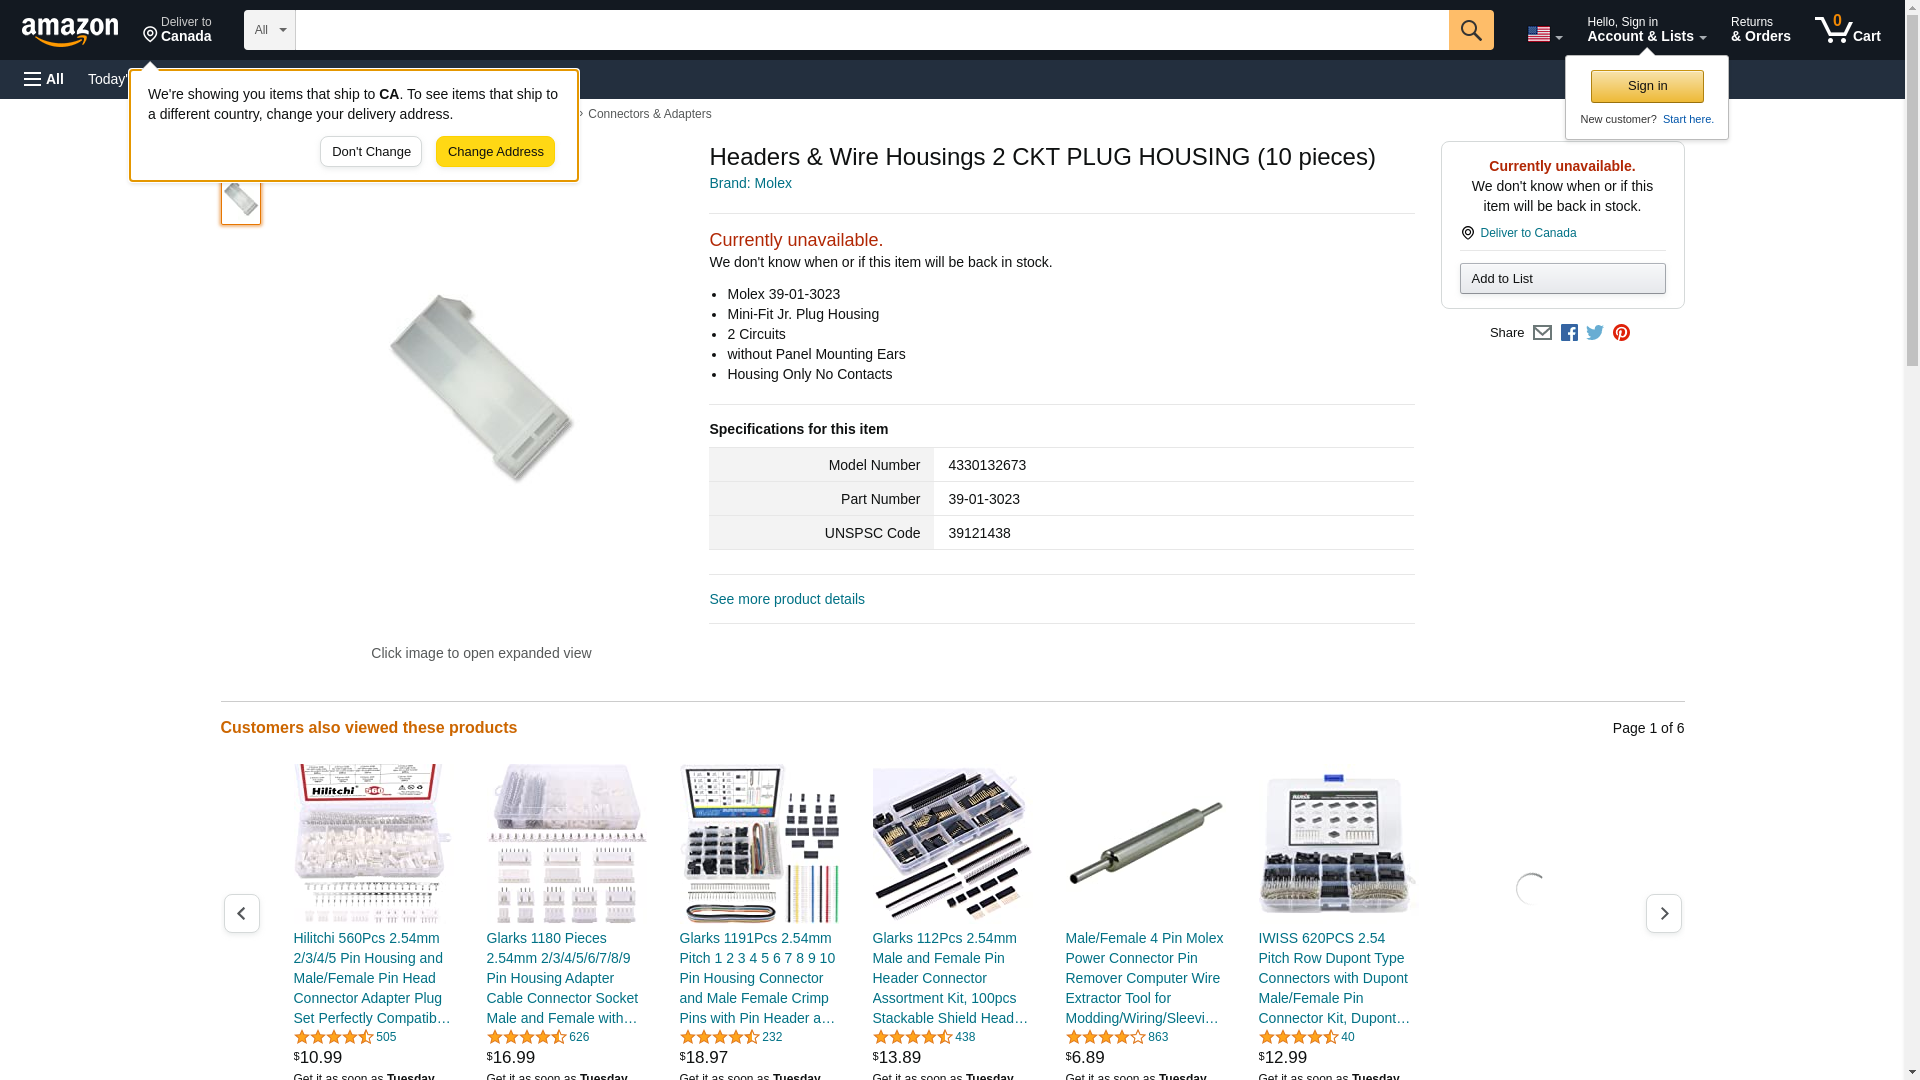Expand Account & Lists menu

pyautogui.click(x=1646, y=29)
